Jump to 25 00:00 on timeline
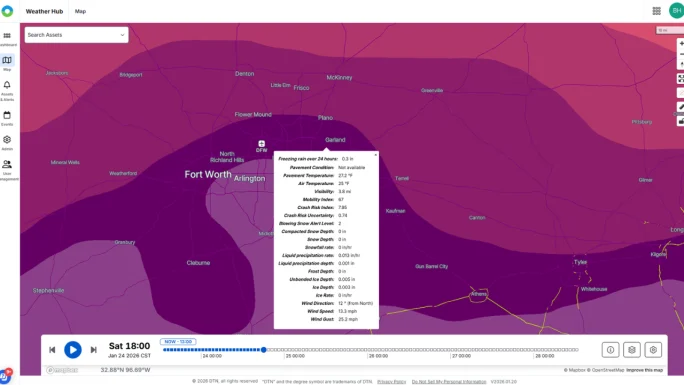 tap(295, 356)
